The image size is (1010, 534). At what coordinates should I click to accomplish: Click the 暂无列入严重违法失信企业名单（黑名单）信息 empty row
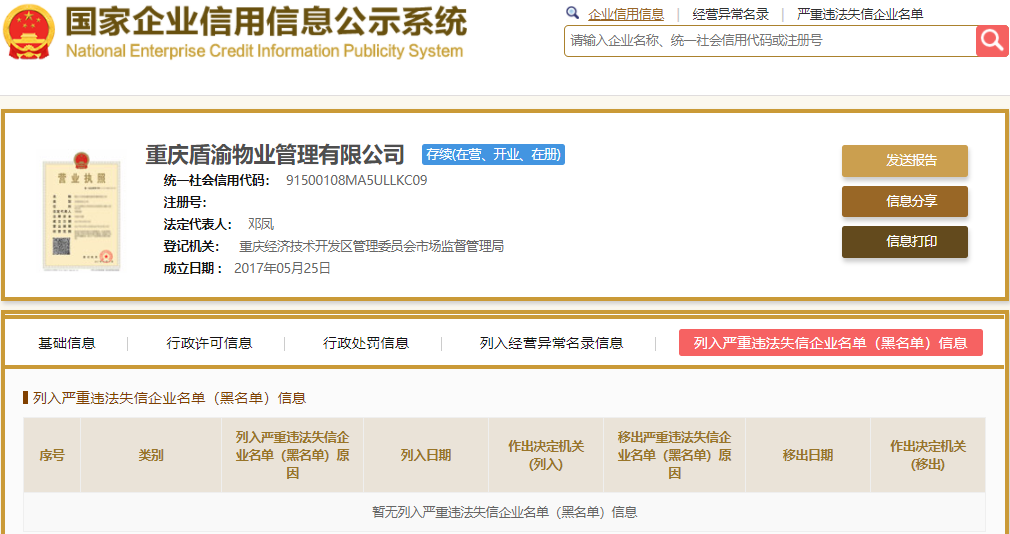point(504,513)
